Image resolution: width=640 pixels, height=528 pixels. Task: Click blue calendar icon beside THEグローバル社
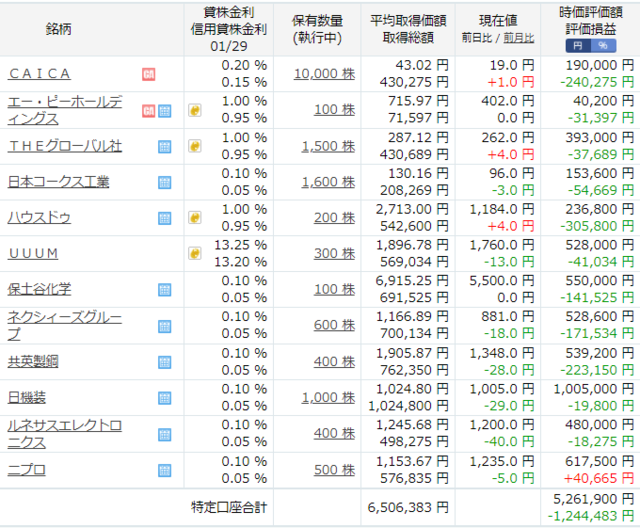click(x=164, y=147)
